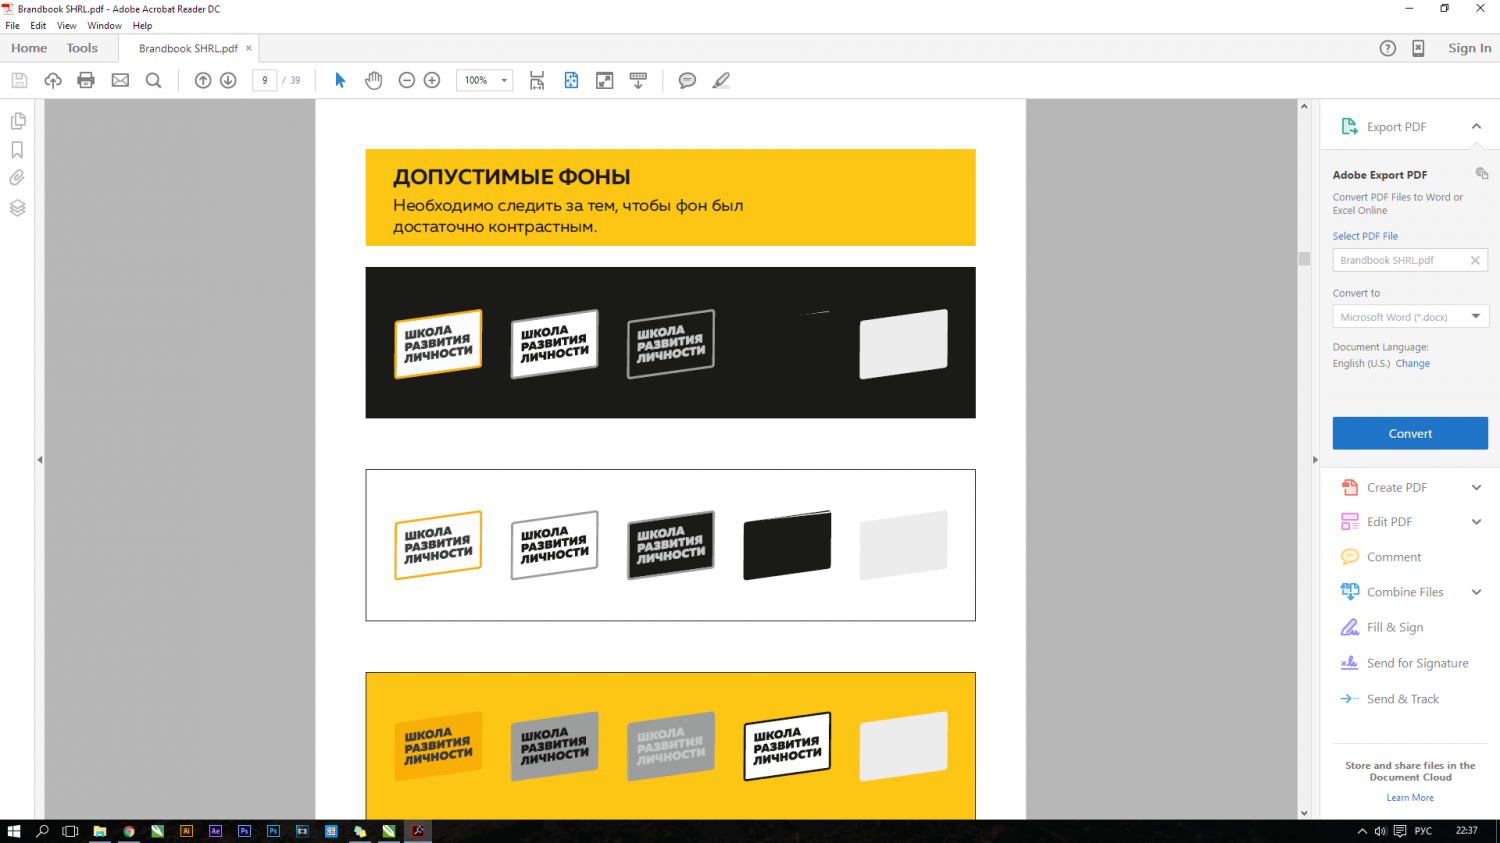Open Windows Start menu
Viewport: 1500px width, 843px height.
[14, 831]
